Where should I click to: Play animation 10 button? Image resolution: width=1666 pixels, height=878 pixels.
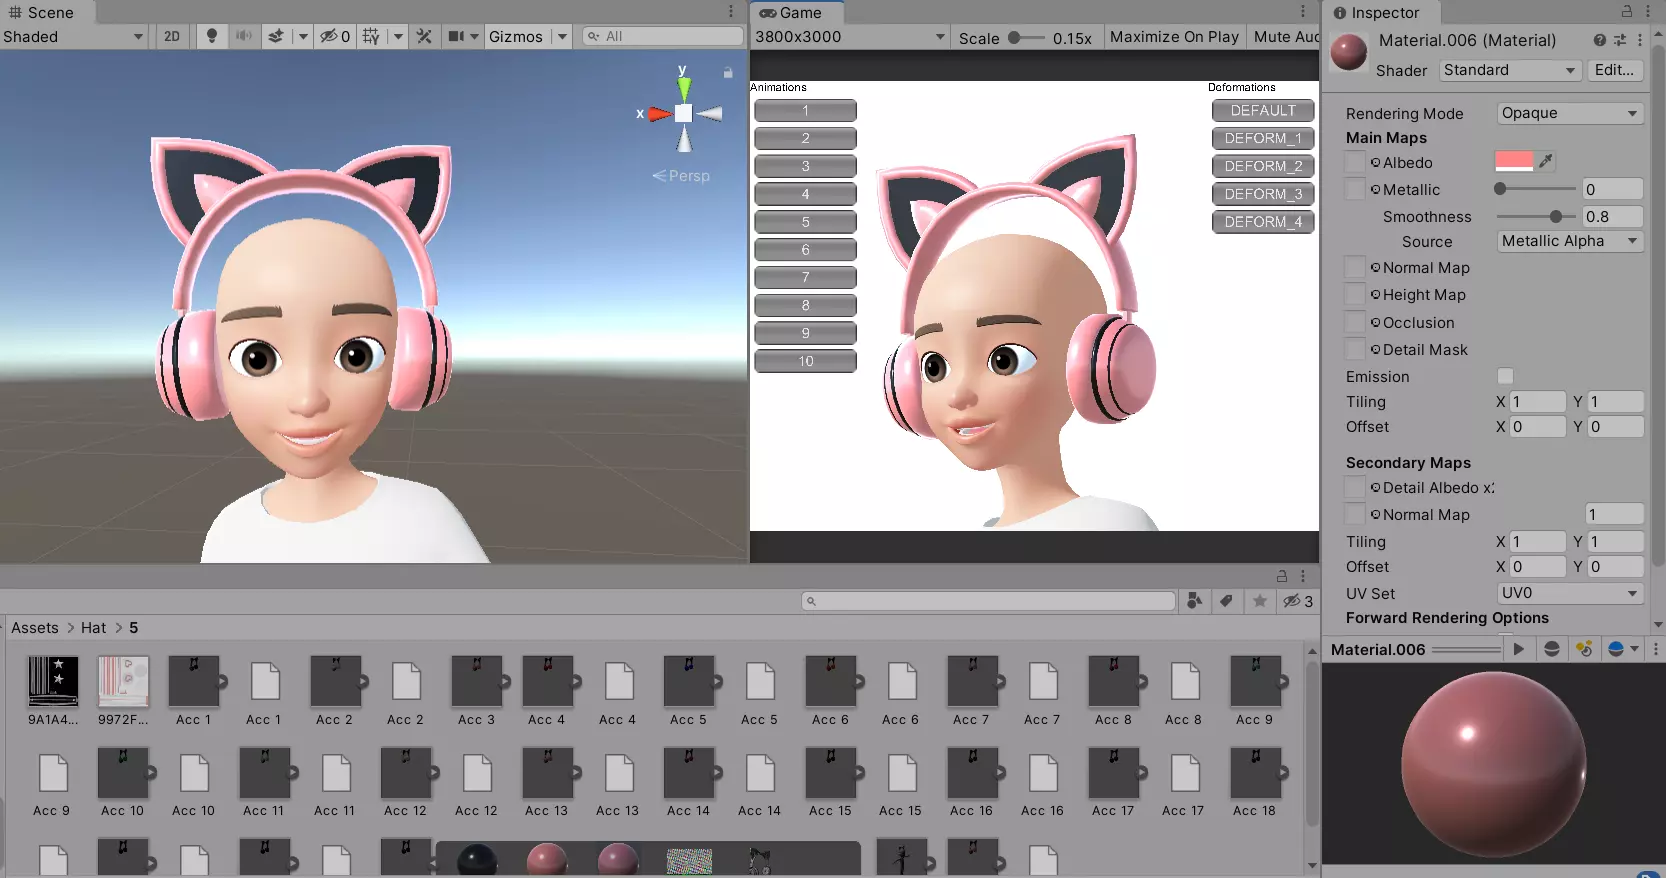tap(805, 361)
